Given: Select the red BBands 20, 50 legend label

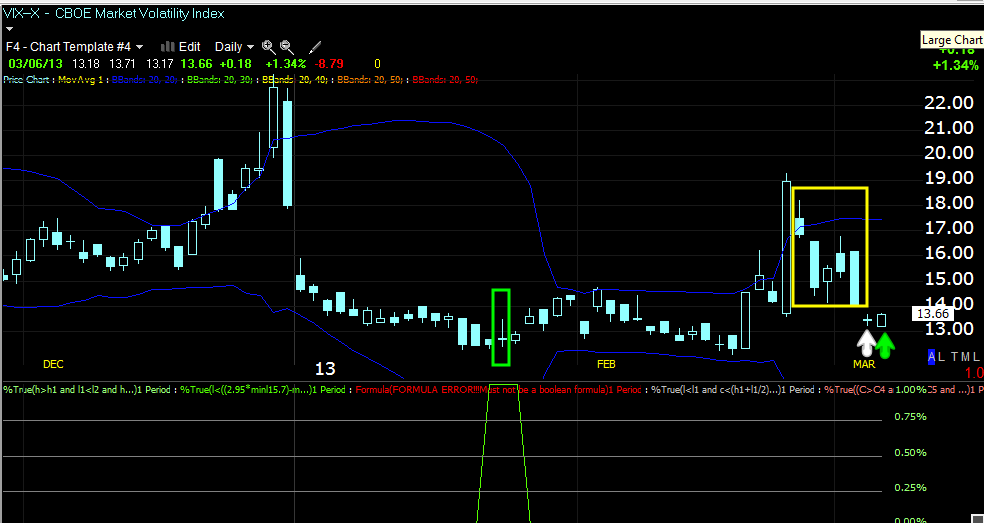Looking at the screenshot, I should [446, 80].
